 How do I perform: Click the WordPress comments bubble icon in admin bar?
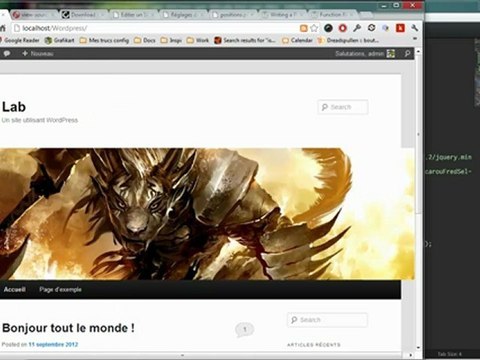coord(6,53)
